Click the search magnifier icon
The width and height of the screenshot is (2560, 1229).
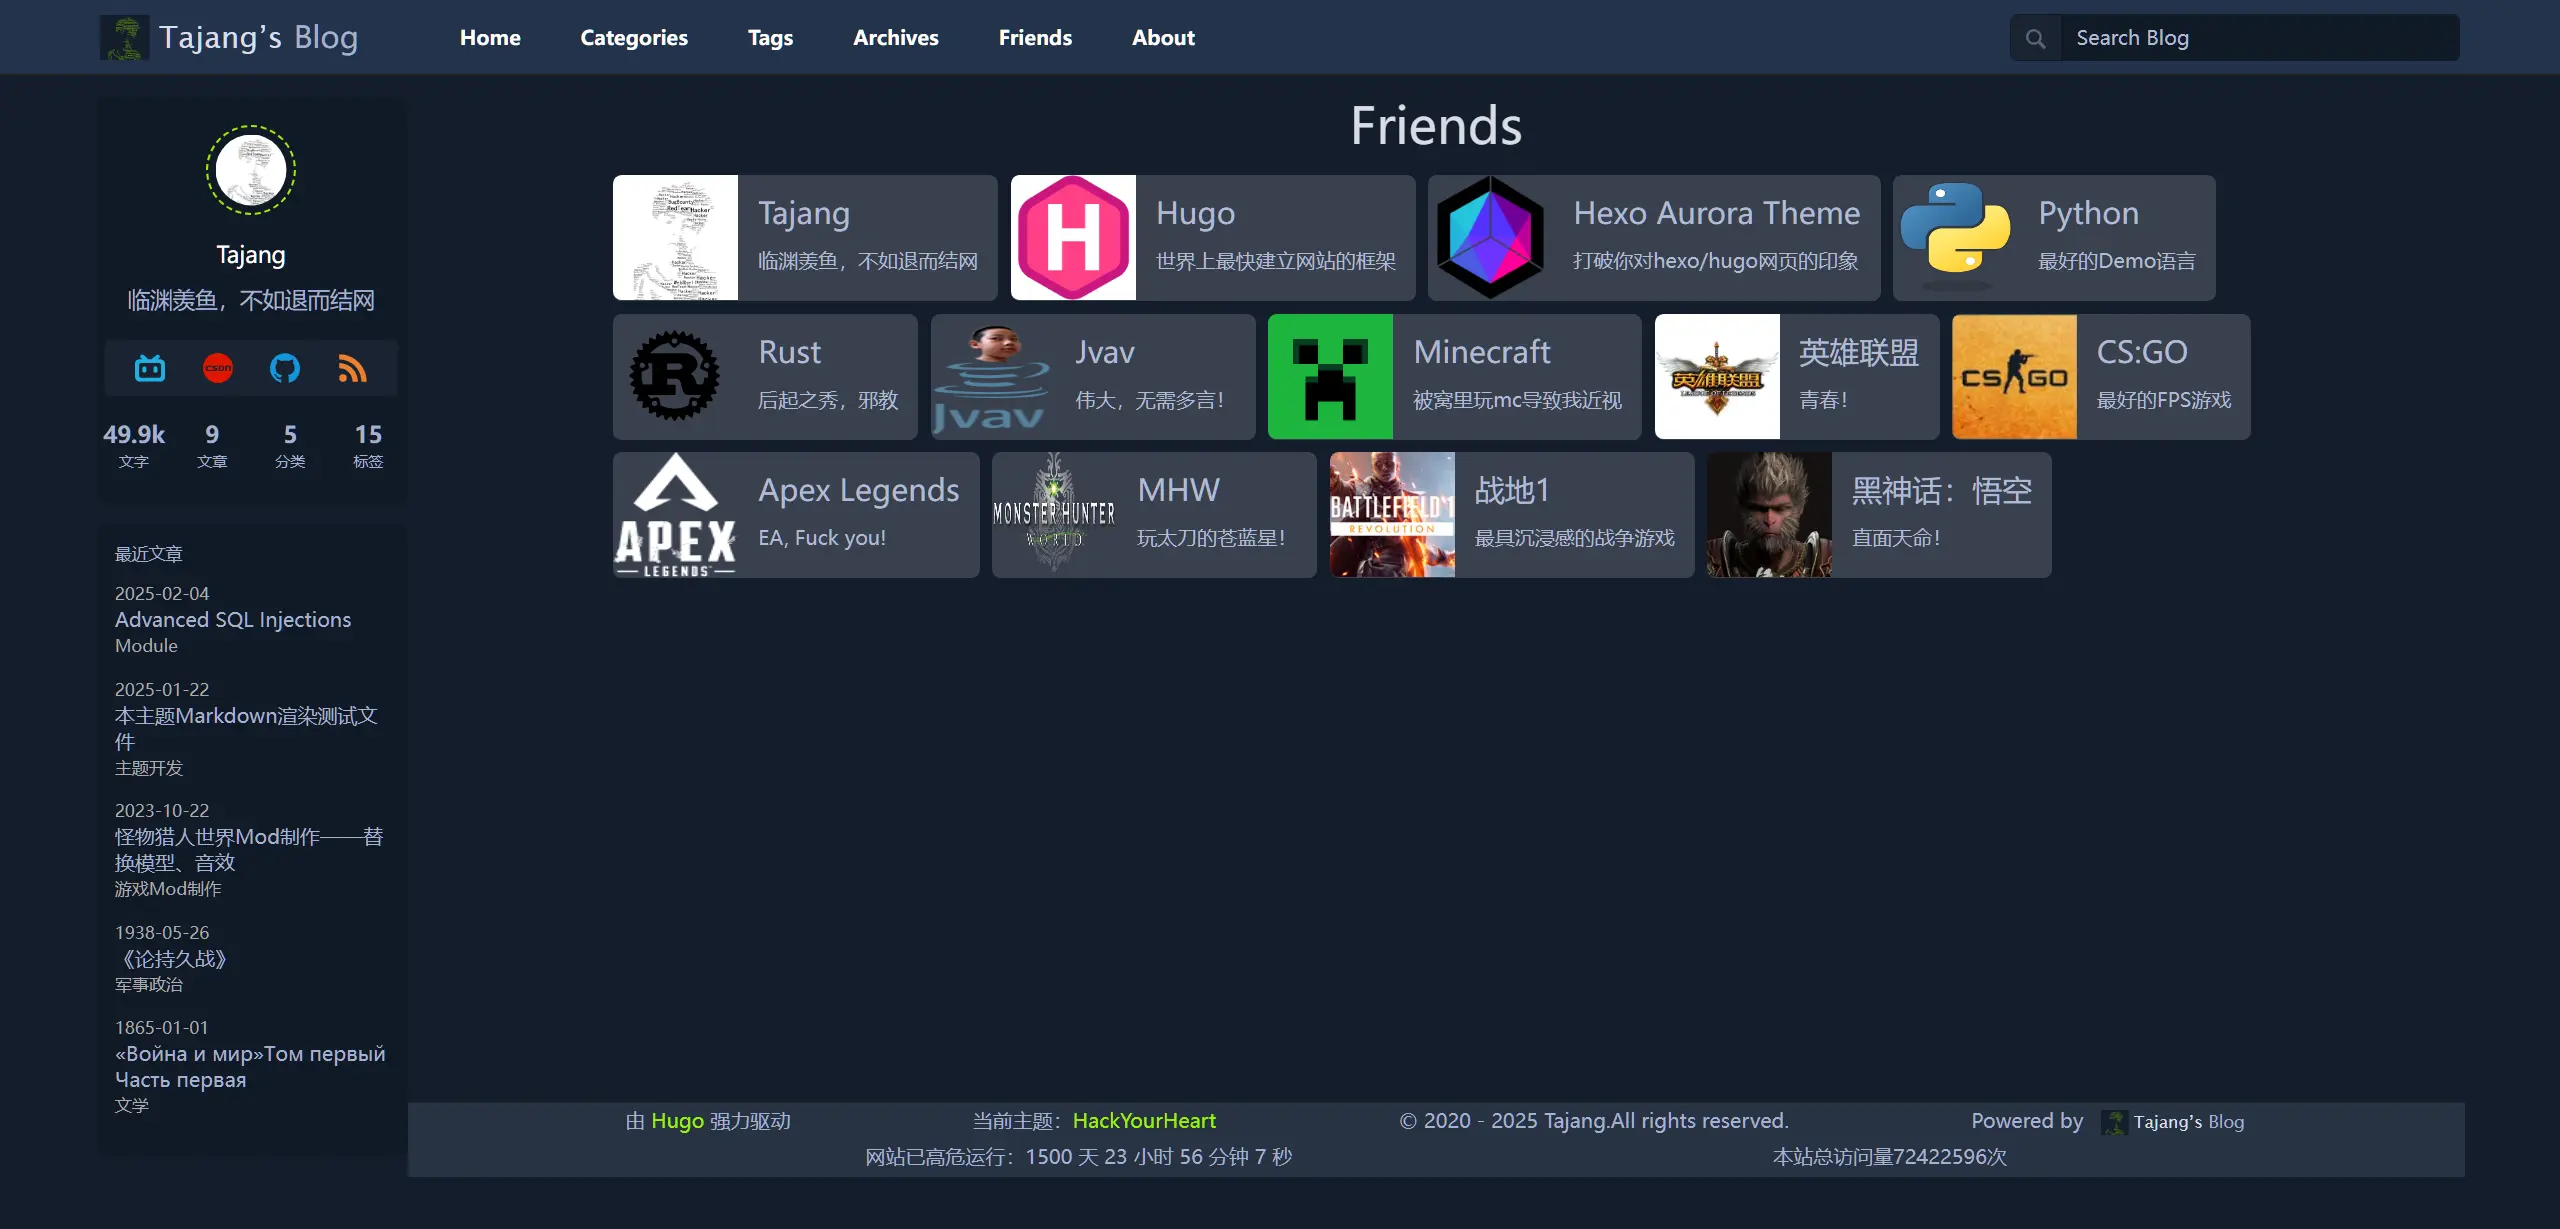pyautogui.click(x=2035, y=38)
